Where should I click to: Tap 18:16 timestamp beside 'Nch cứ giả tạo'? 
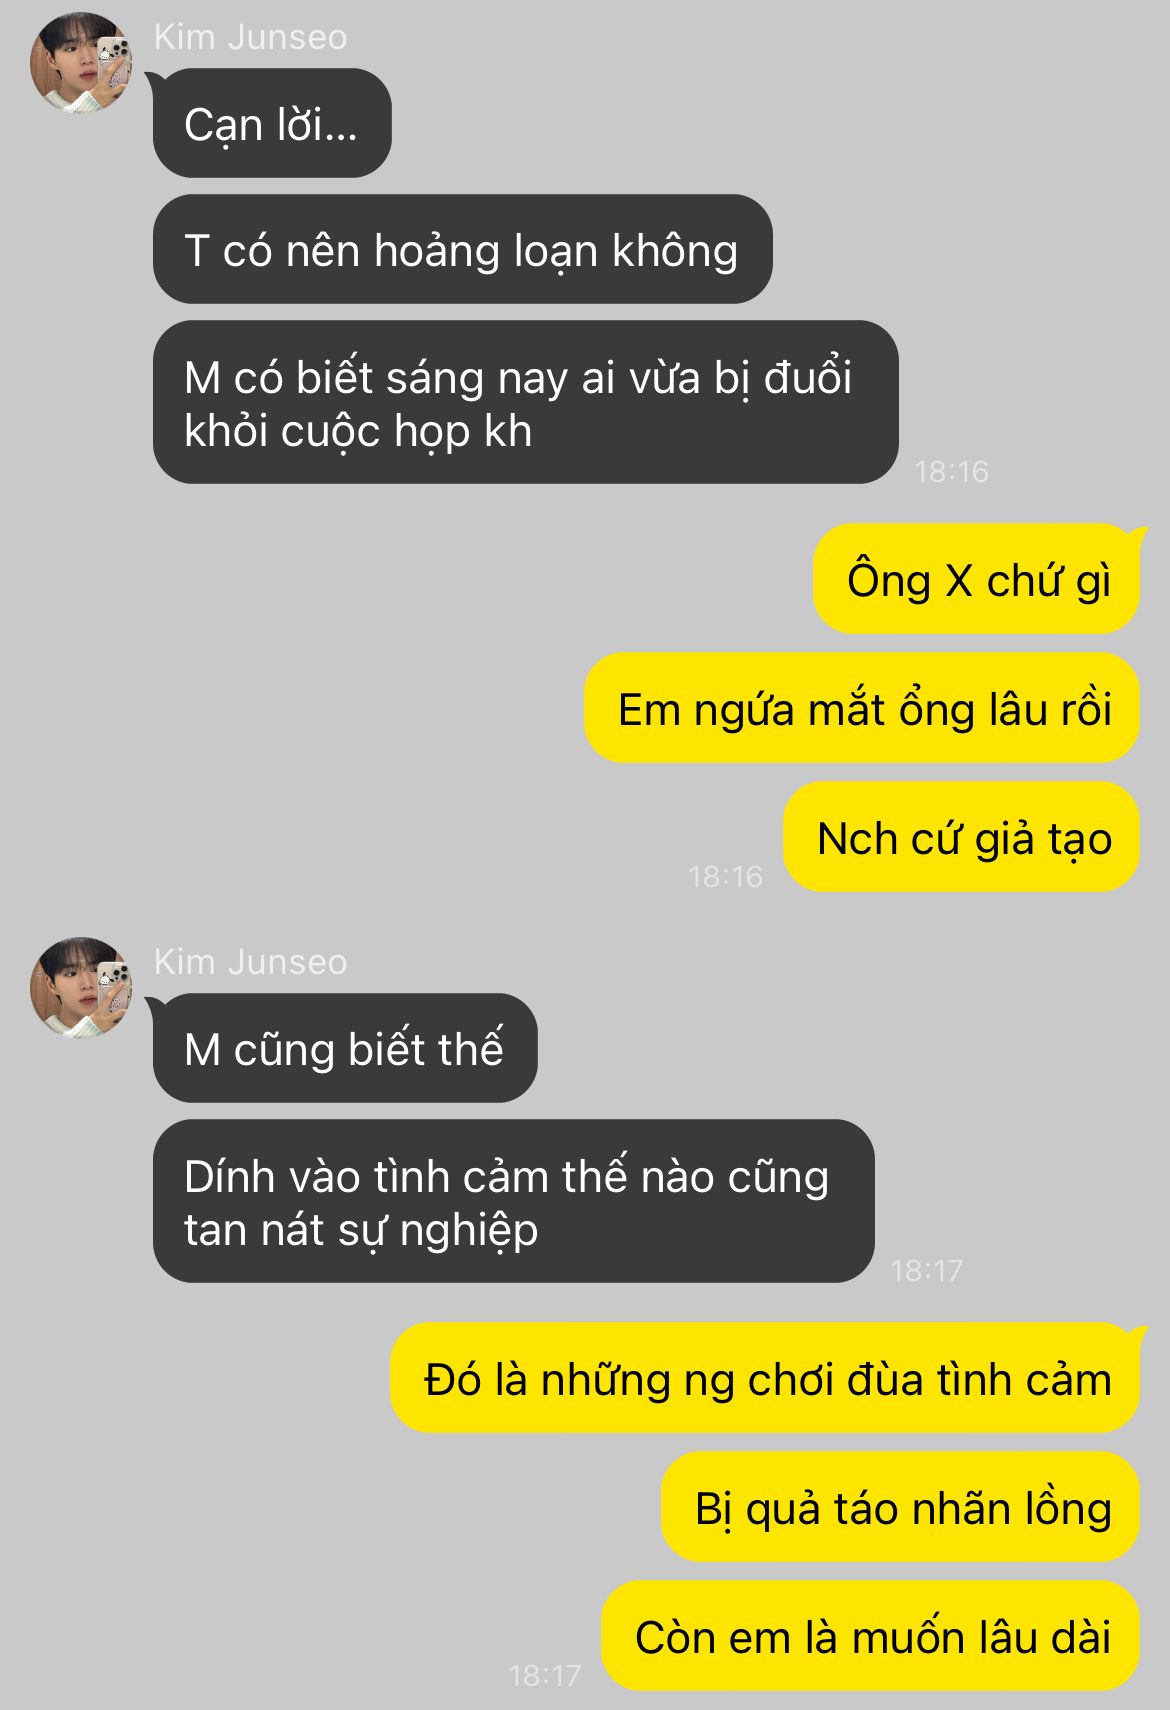[x=725, y=877]
